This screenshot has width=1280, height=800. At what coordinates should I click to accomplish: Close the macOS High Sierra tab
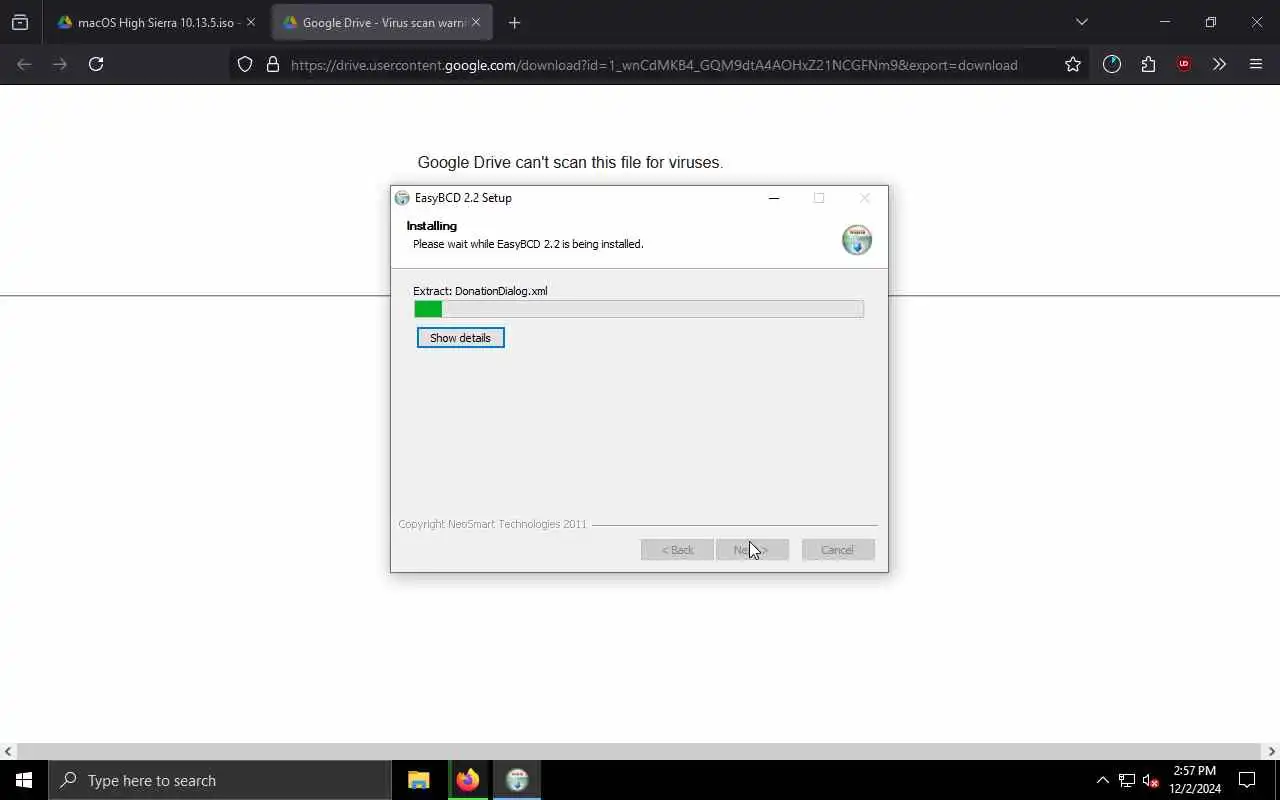click(251, 22)
